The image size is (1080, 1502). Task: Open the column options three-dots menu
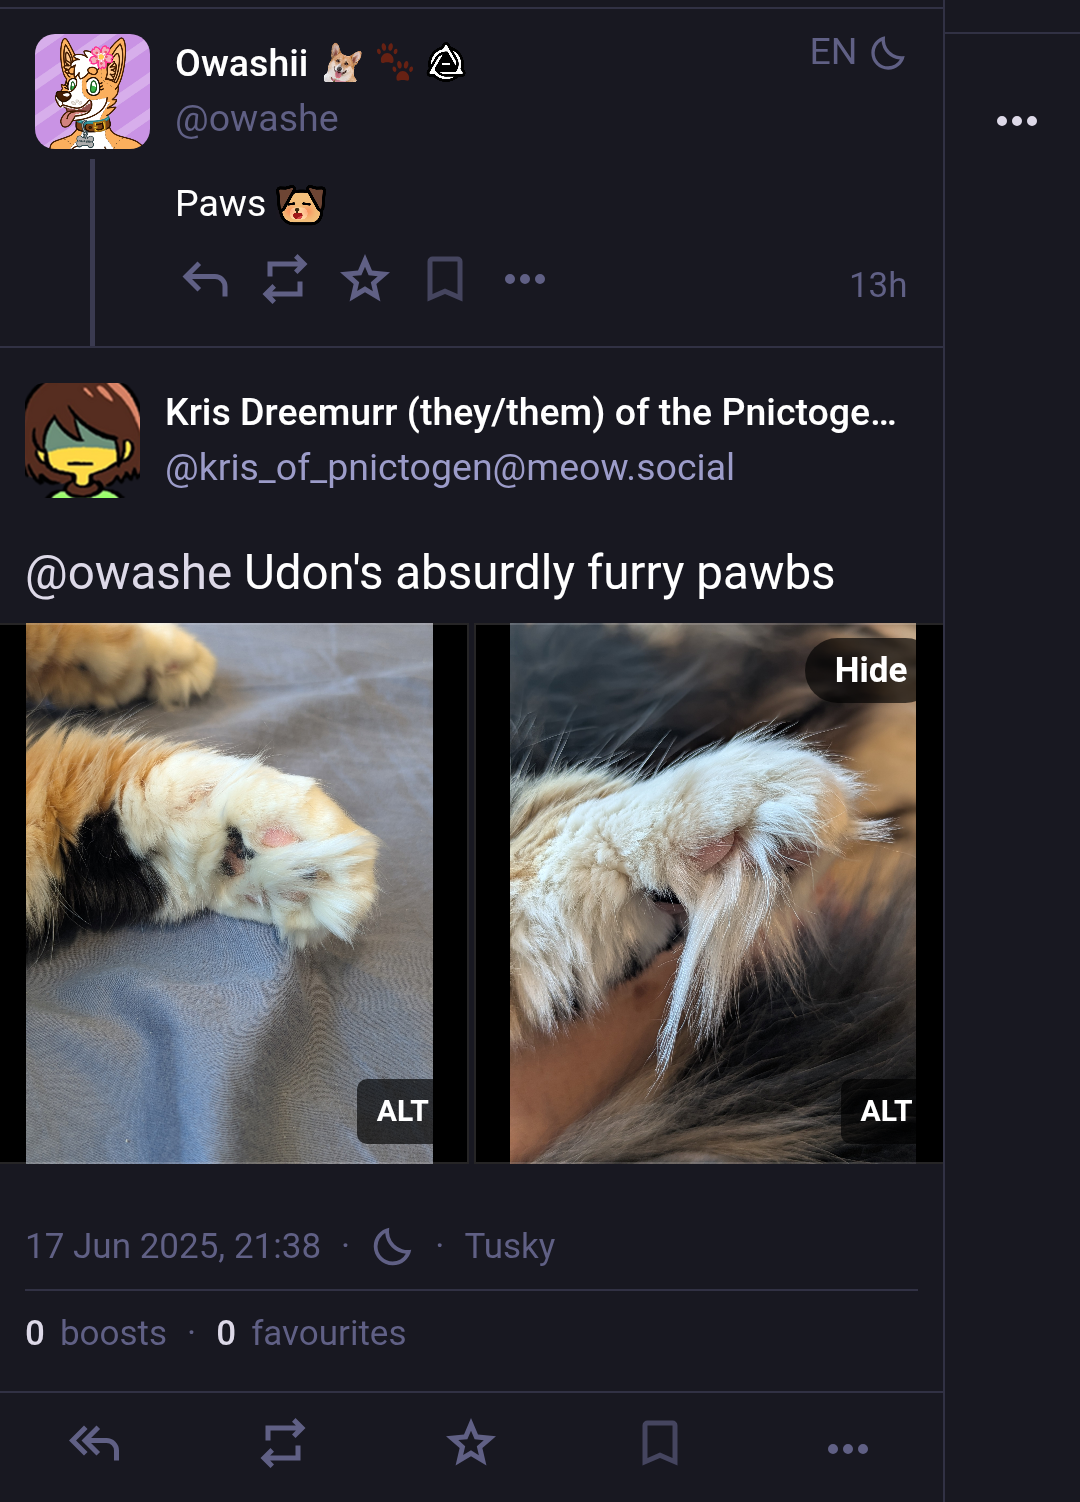[x=1017, y=121]
